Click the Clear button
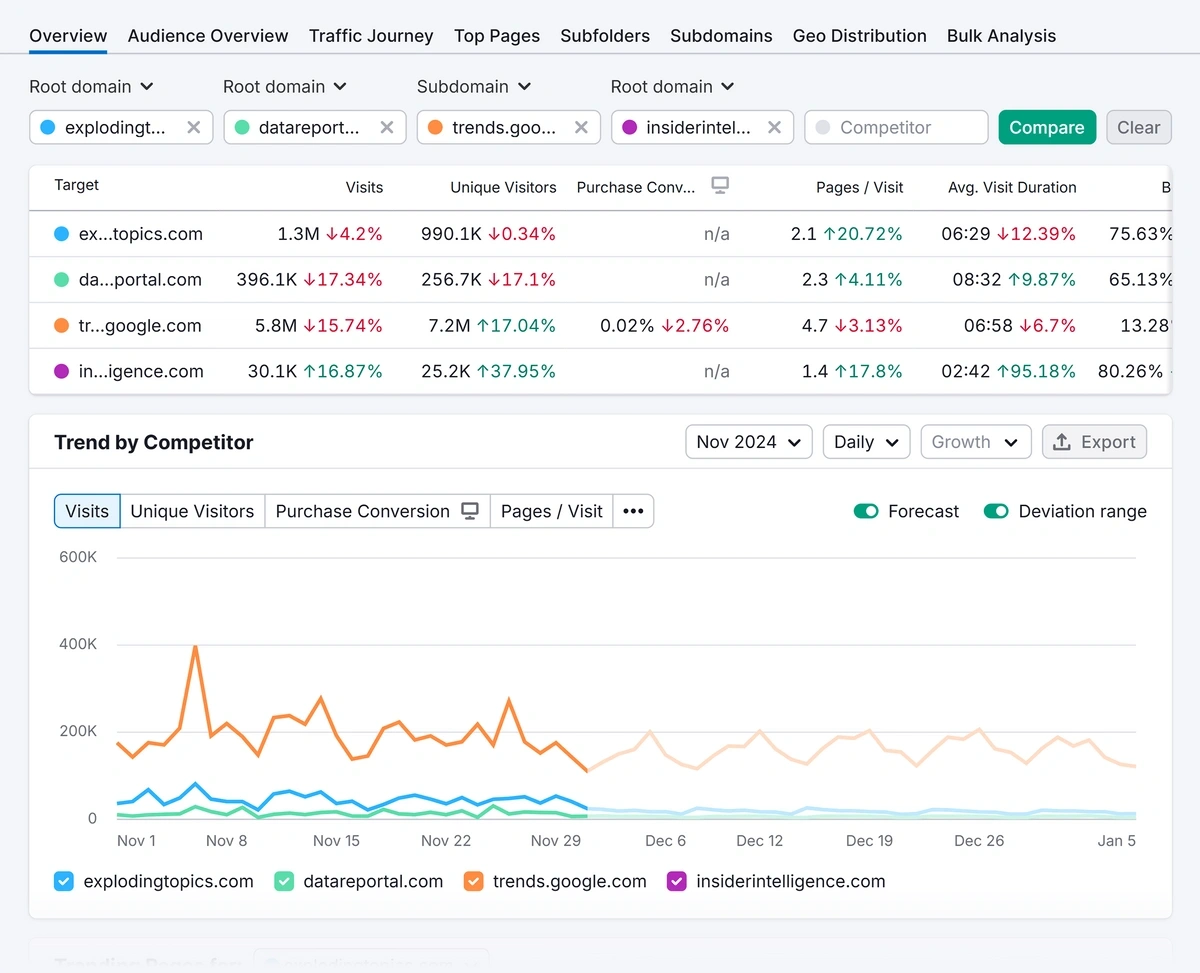Viewport: 1200px width, 973px height. click(1139, 127)
